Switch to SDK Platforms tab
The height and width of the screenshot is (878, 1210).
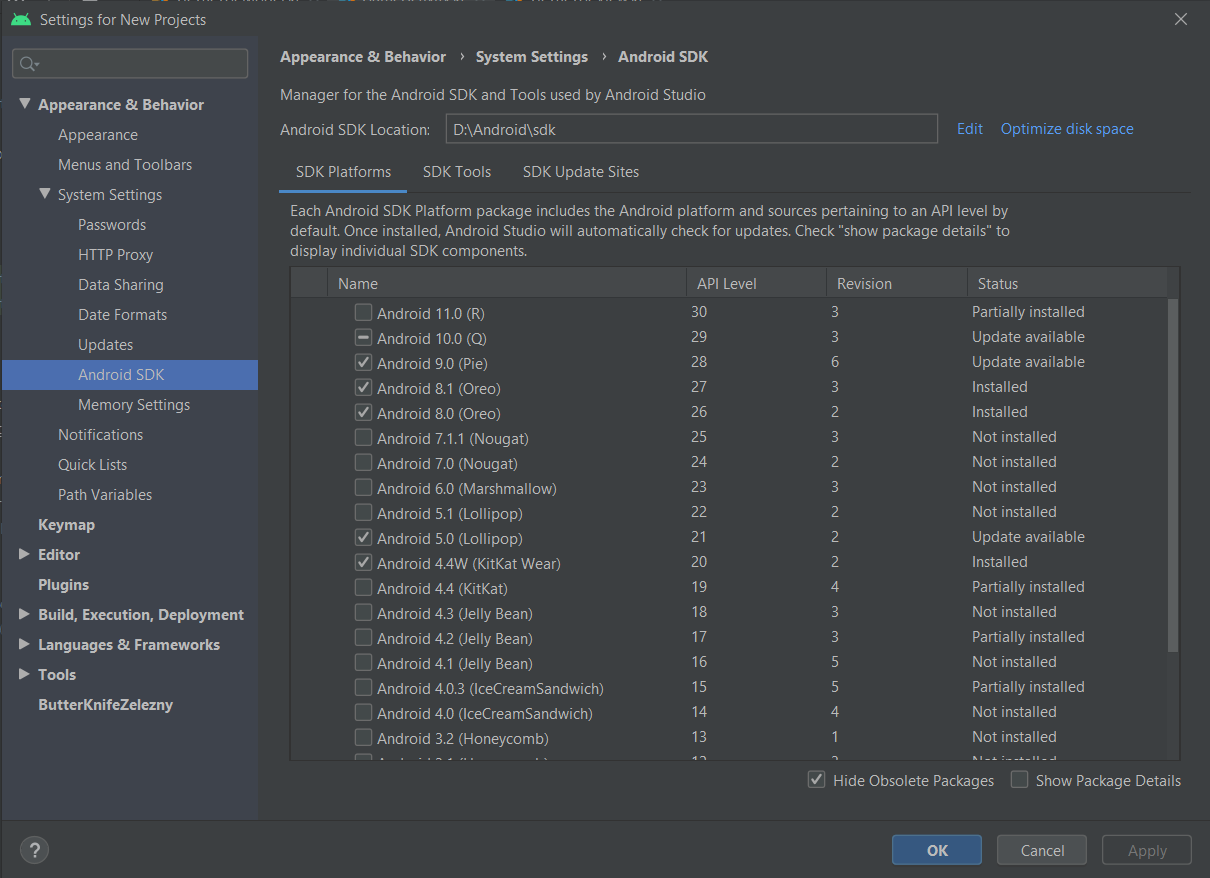point(343,172)
